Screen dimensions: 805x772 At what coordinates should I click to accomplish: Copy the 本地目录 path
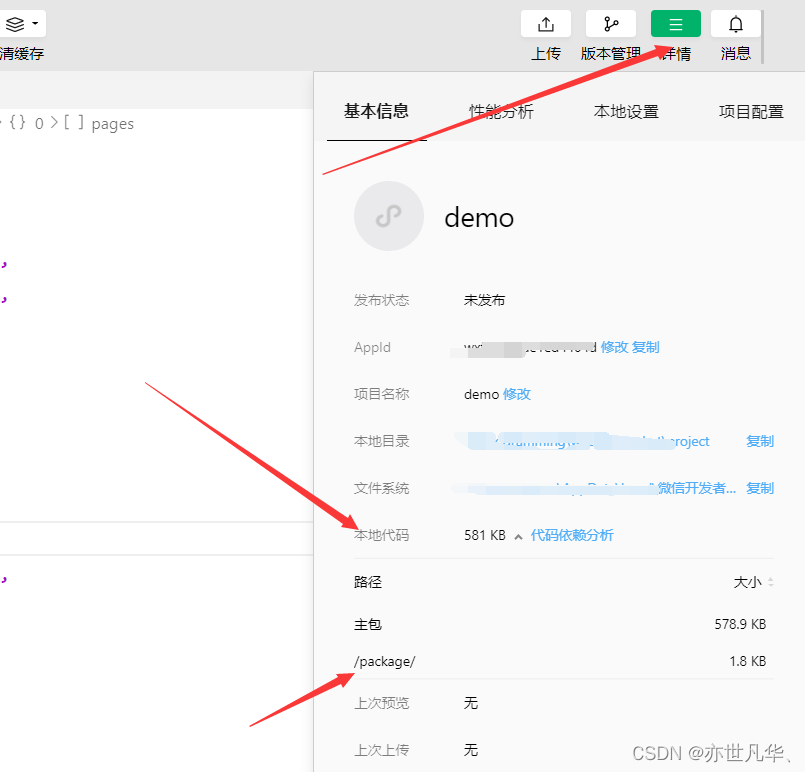(760, 441)
